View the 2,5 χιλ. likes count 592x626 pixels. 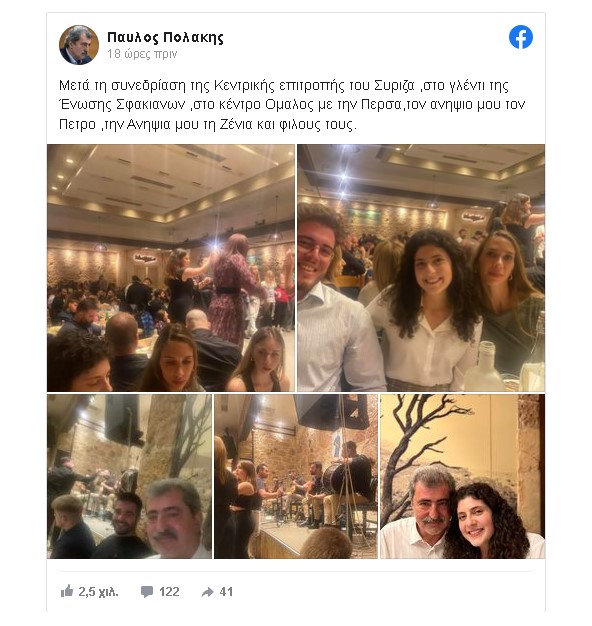click(x=98, y=592)
